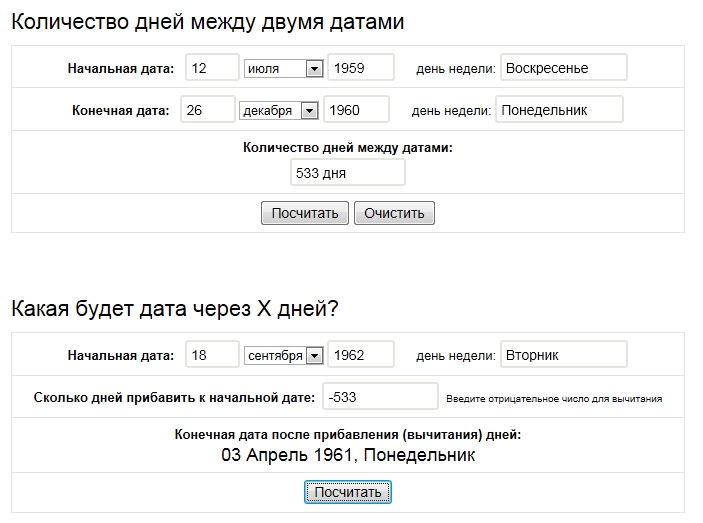Click the days-to-add field containing -533
Image resolution: width=703 pixels, height=523 pixels.
(380, 397)
